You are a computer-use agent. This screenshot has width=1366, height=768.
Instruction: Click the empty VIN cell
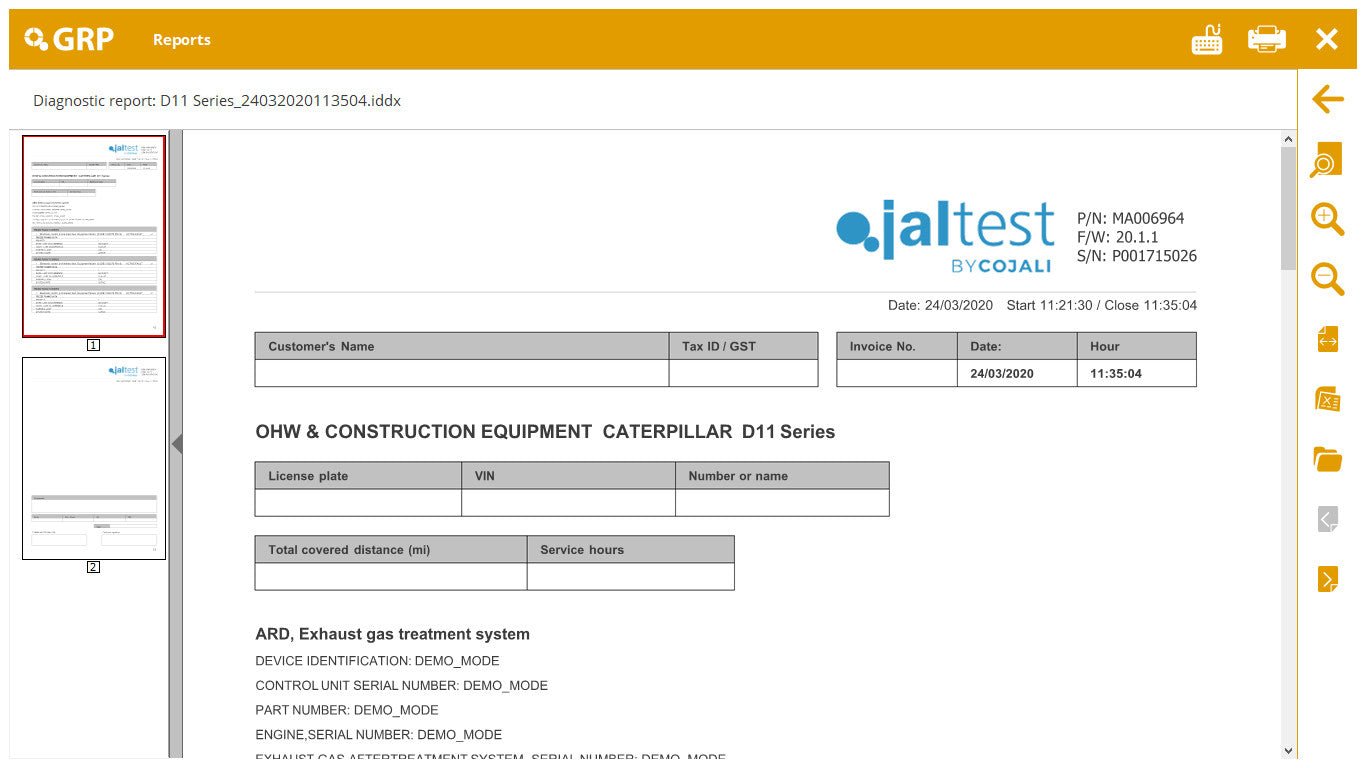point(567,503)
